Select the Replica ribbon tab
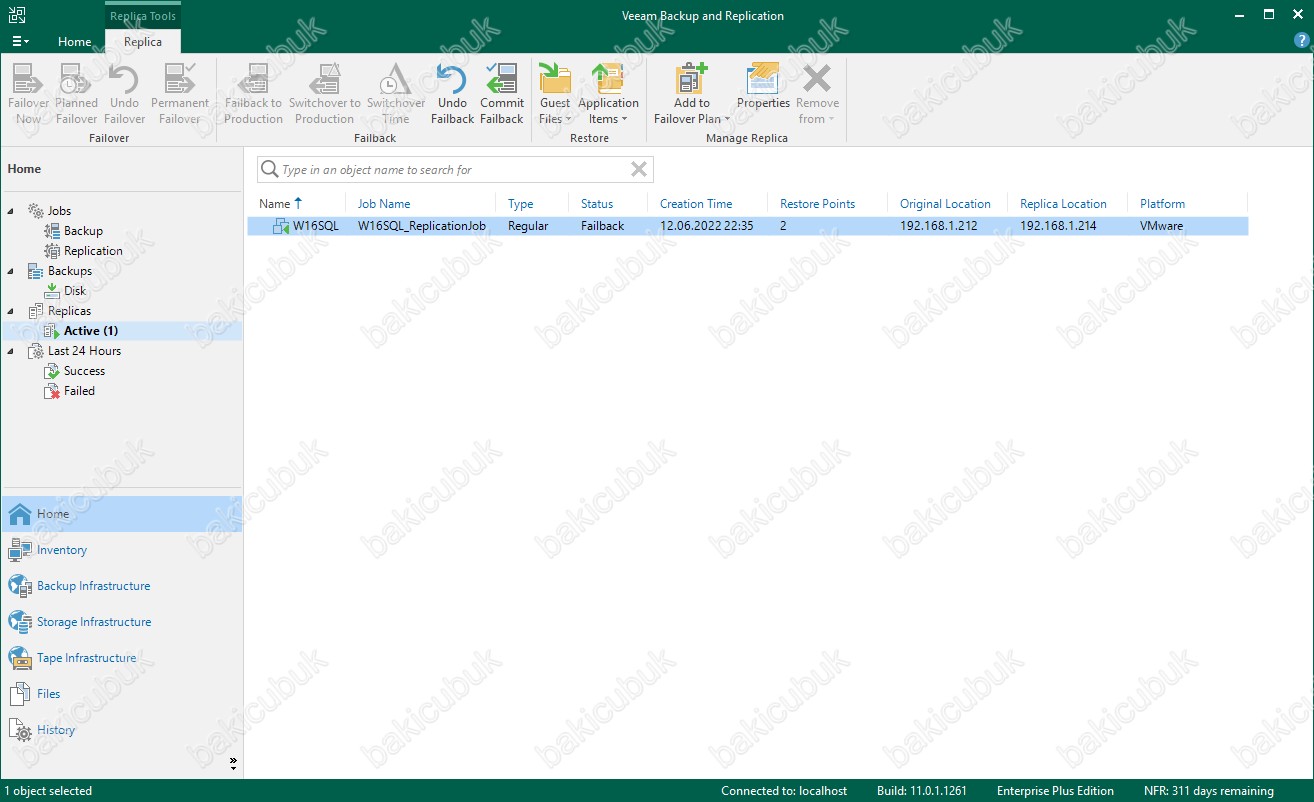The width and height of the screenshot is (1314, 802). [143, 42]
